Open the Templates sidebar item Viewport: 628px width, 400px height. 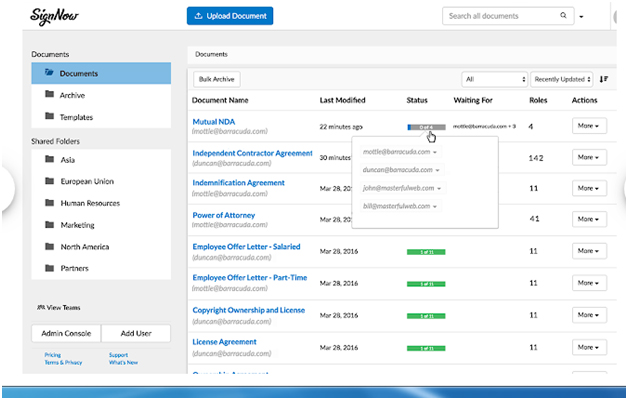pos(101,117)
